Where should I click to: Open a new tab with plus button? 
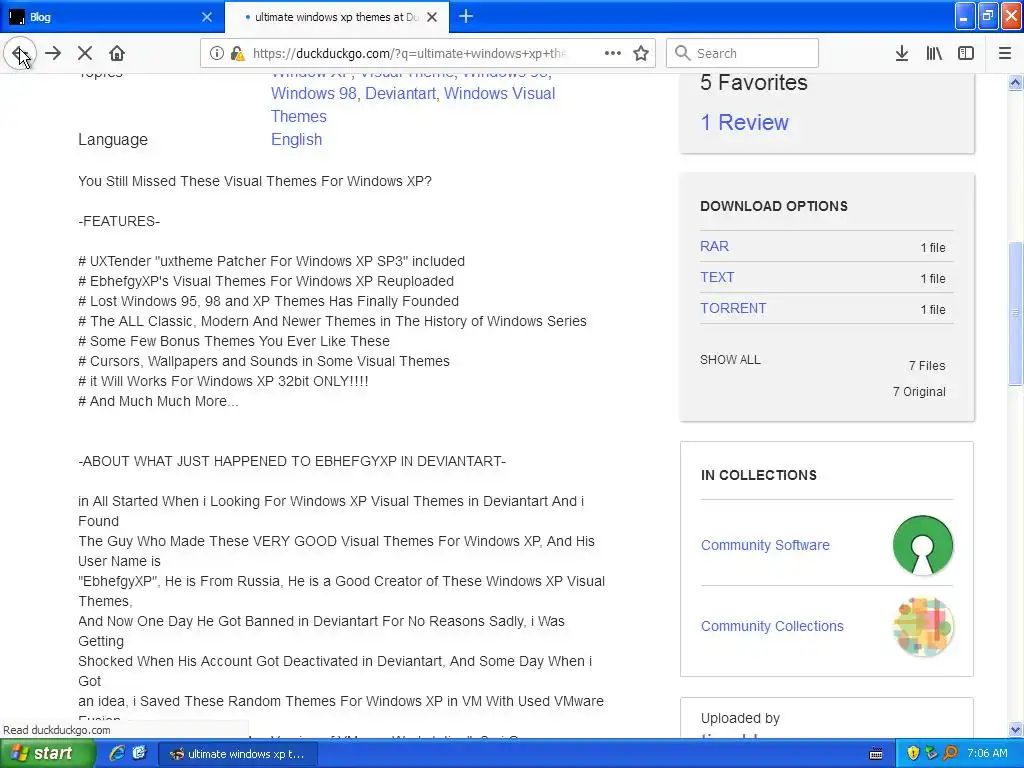point(466,16)
